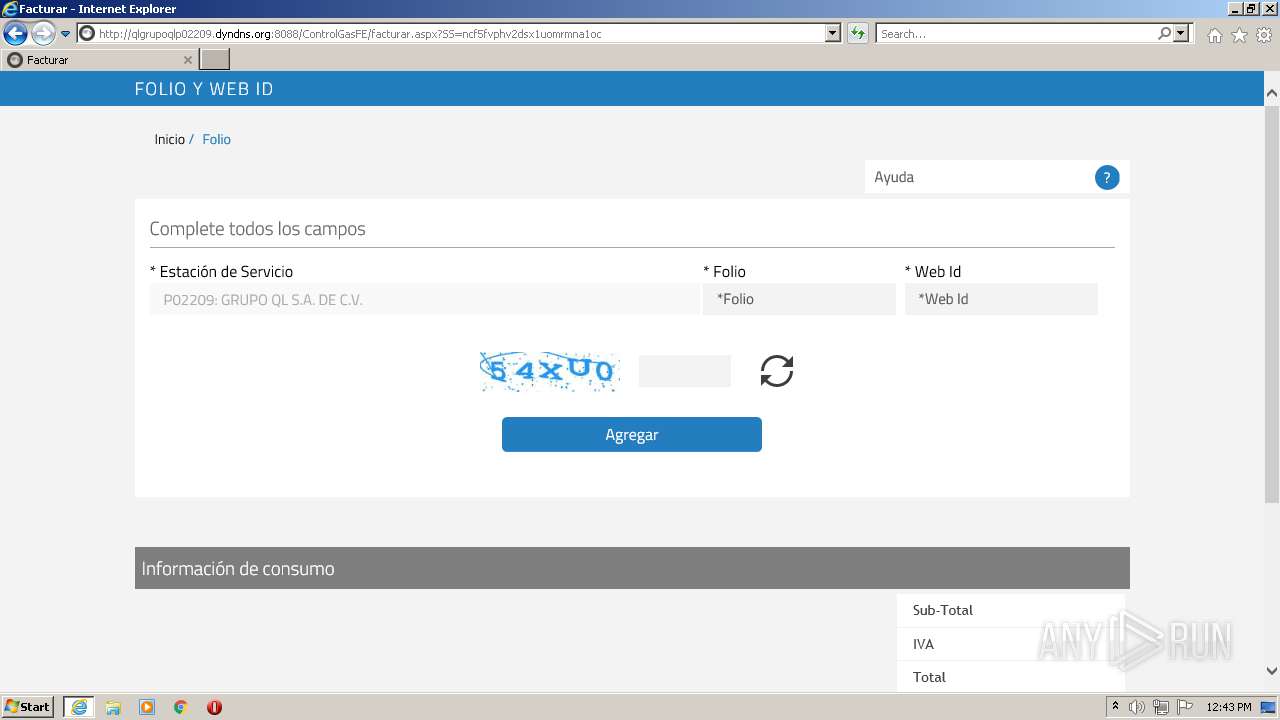Open the Chrome taskbar icon
Screen dimensions: 1280x720
pyautogui.click(x=181, y=707)
